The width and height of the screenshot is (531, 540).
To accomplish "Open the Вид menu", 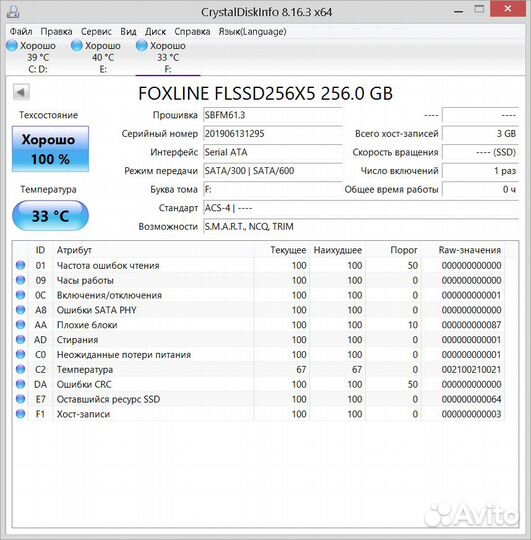I will [x=128, y=32].
